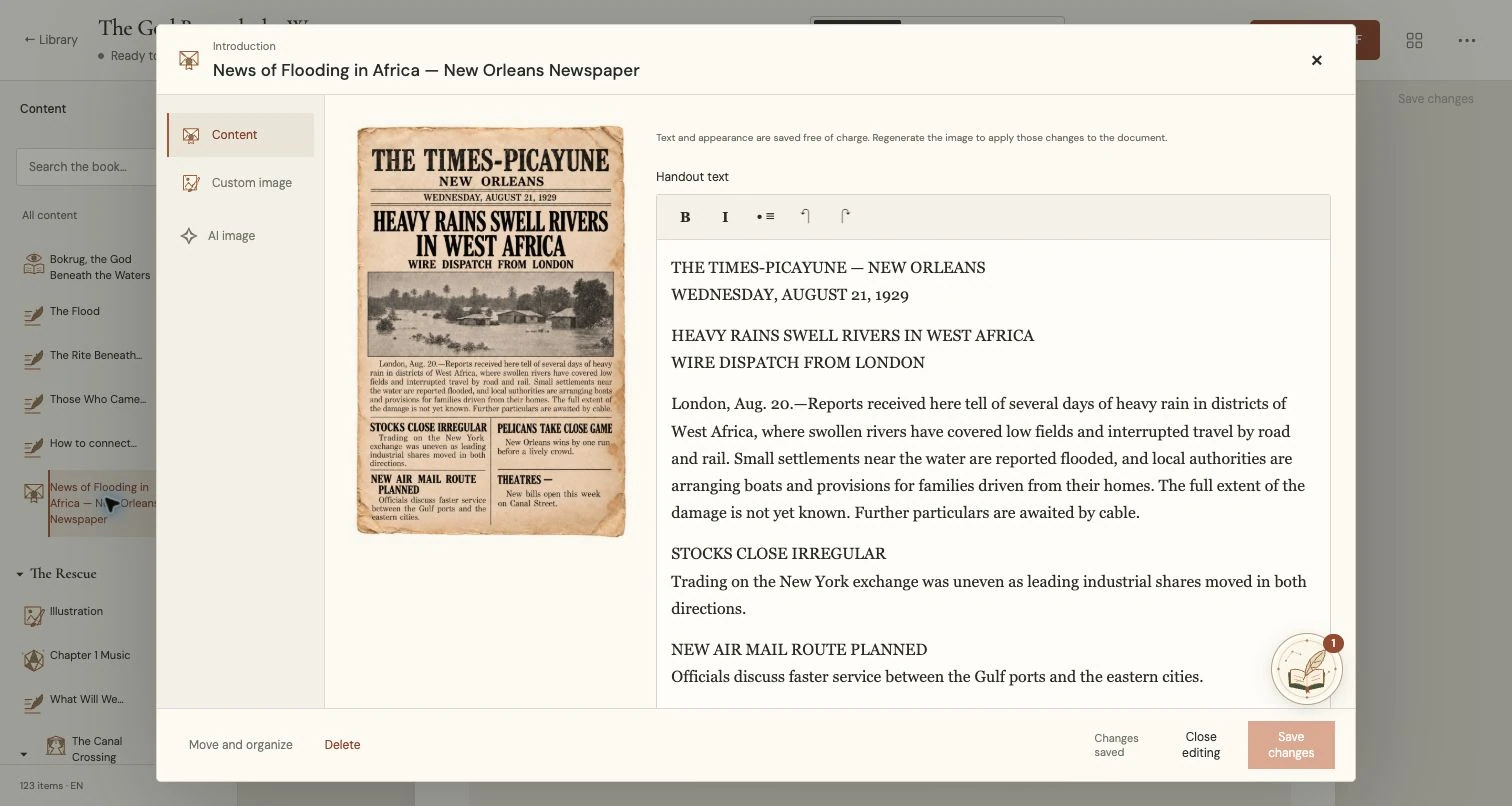This screenshot has width=1512, height=806.
Task: Click the grid view icon in top bar
Action: click(x=1414, y=40)
